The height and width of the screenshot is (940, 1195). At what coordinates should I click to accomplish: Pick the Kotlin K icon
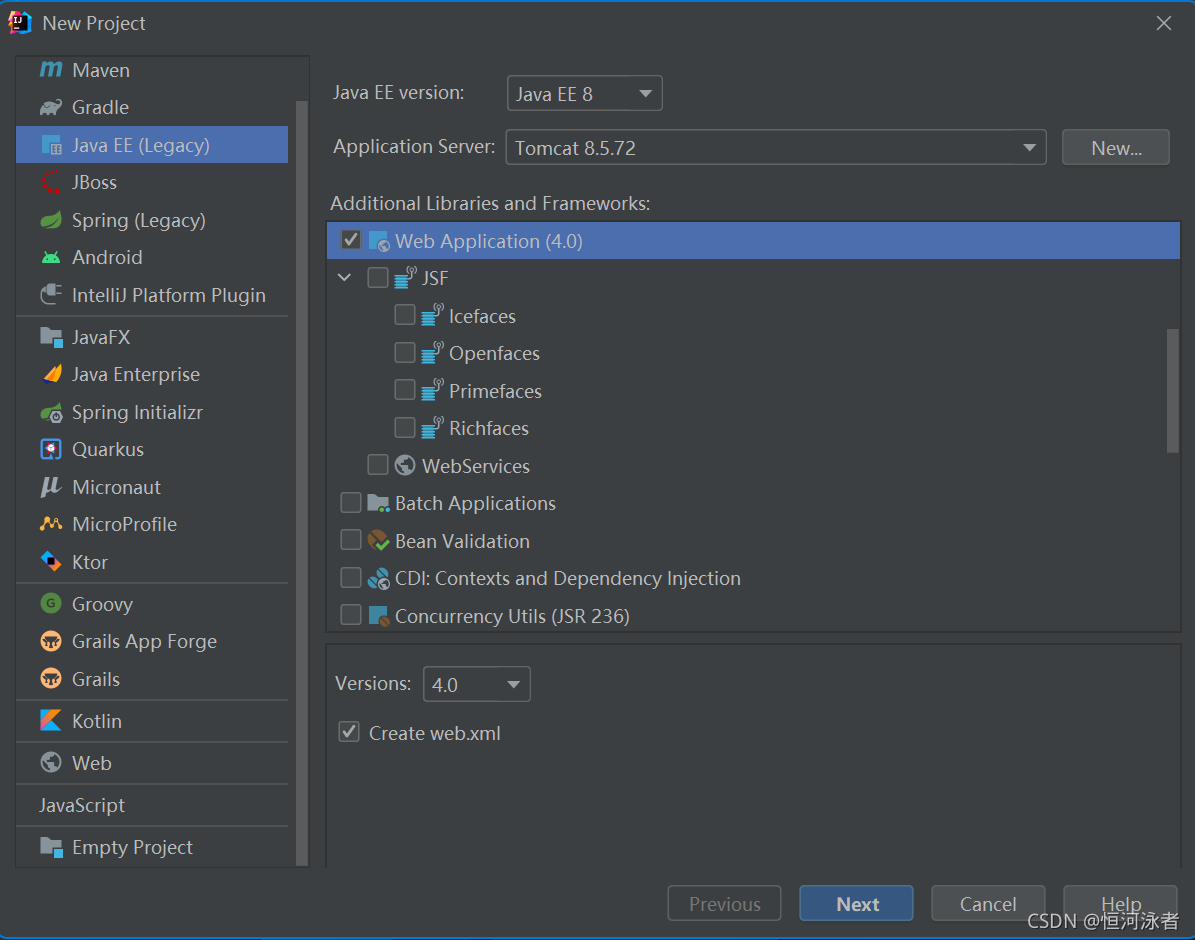click(51, 720)
